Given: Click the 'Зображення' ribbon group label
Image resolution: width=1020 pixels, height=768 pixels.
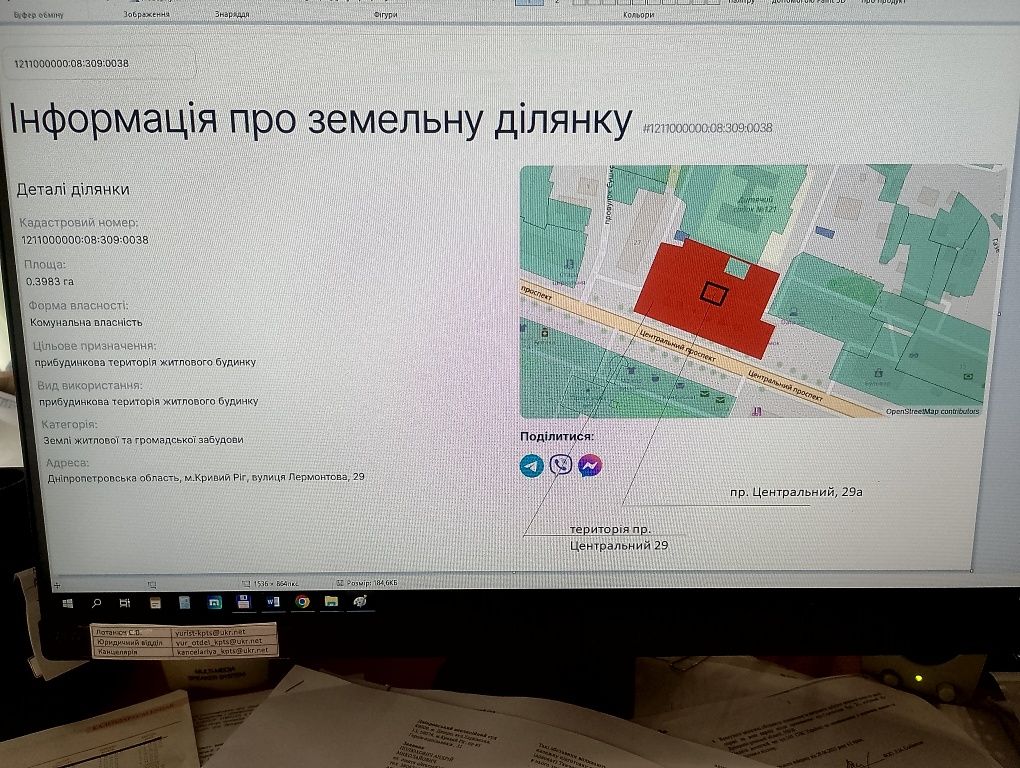Looking at the screenshot, I should [146, 14].
